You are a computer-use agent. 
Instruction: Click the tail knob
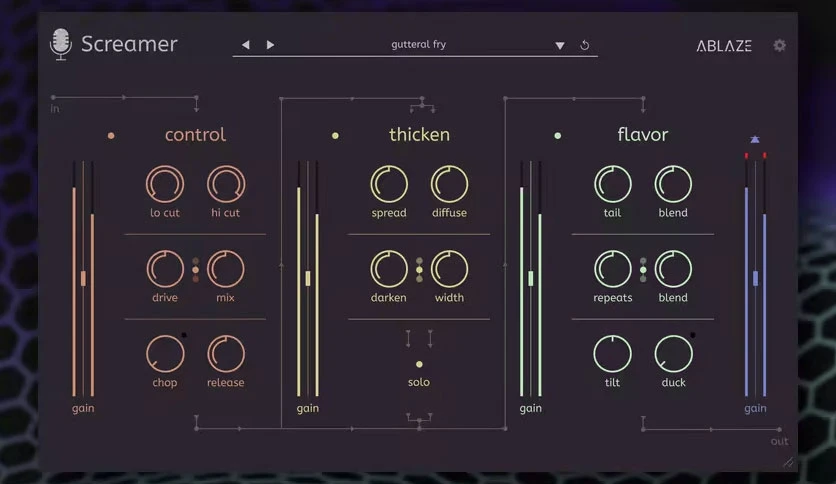[x=613, y=184]
